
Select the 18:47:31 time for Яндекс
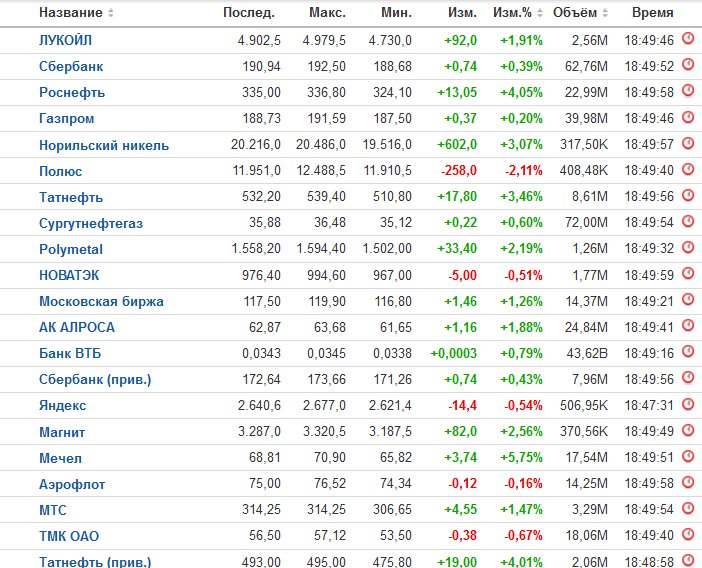(649, 406)
